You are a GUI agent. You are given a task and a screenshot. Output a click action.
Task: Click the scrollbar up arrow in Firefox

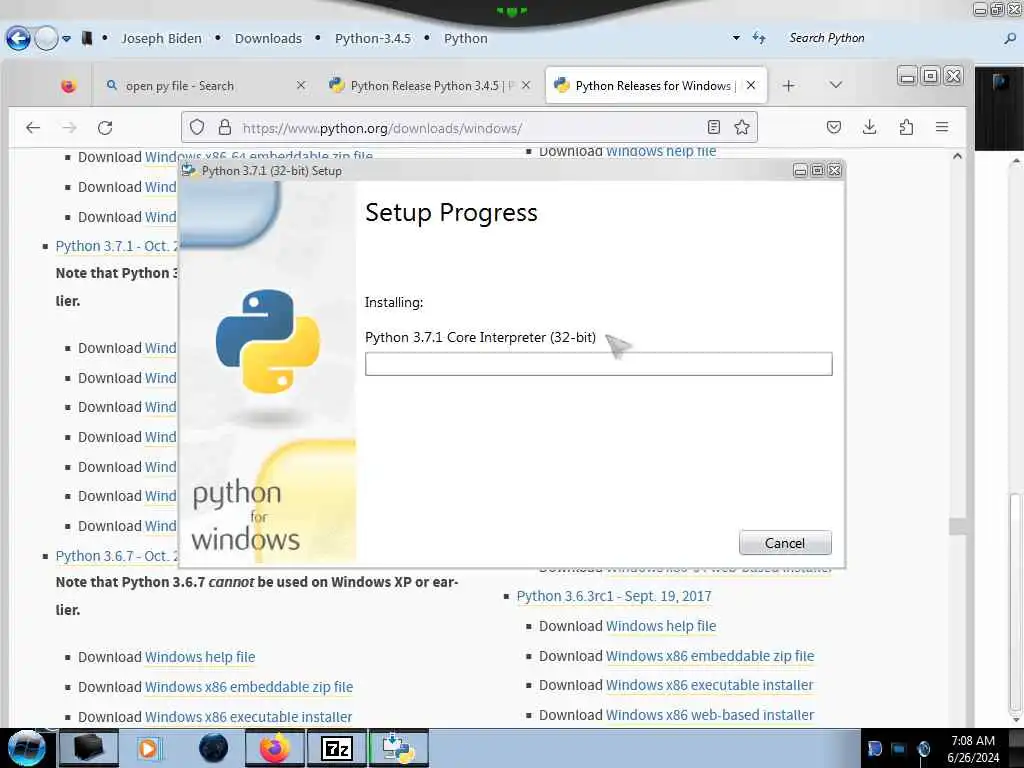(x=957, y=156)
